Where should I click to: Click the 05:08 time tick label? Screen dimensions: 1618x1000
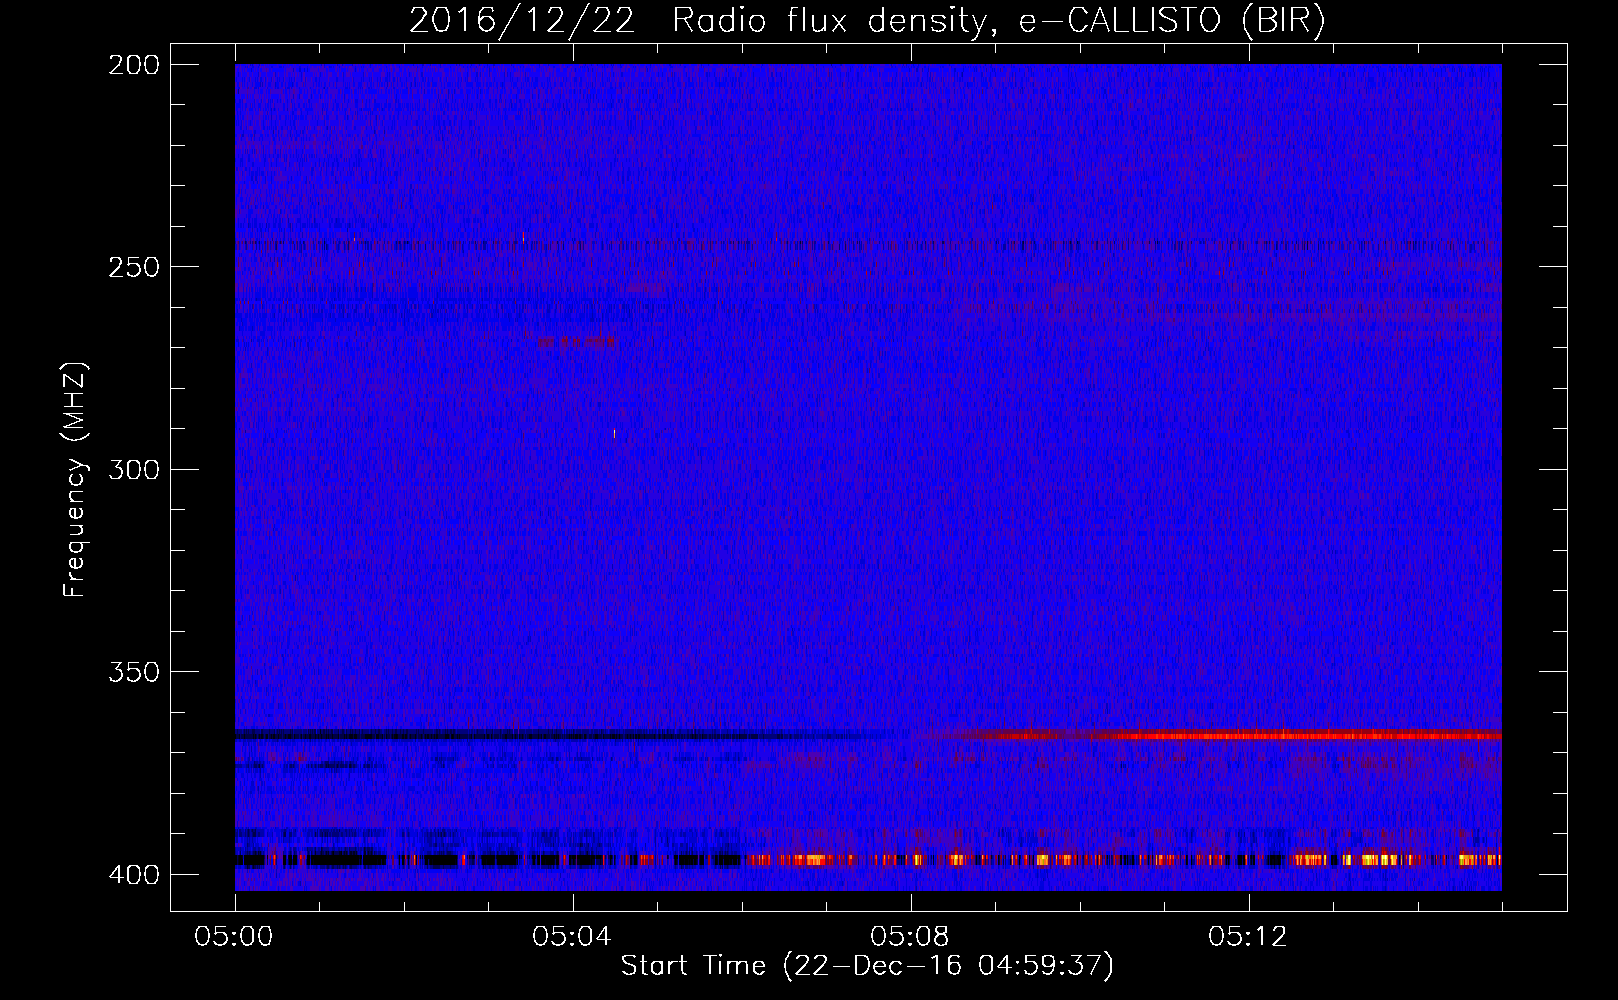910,937
